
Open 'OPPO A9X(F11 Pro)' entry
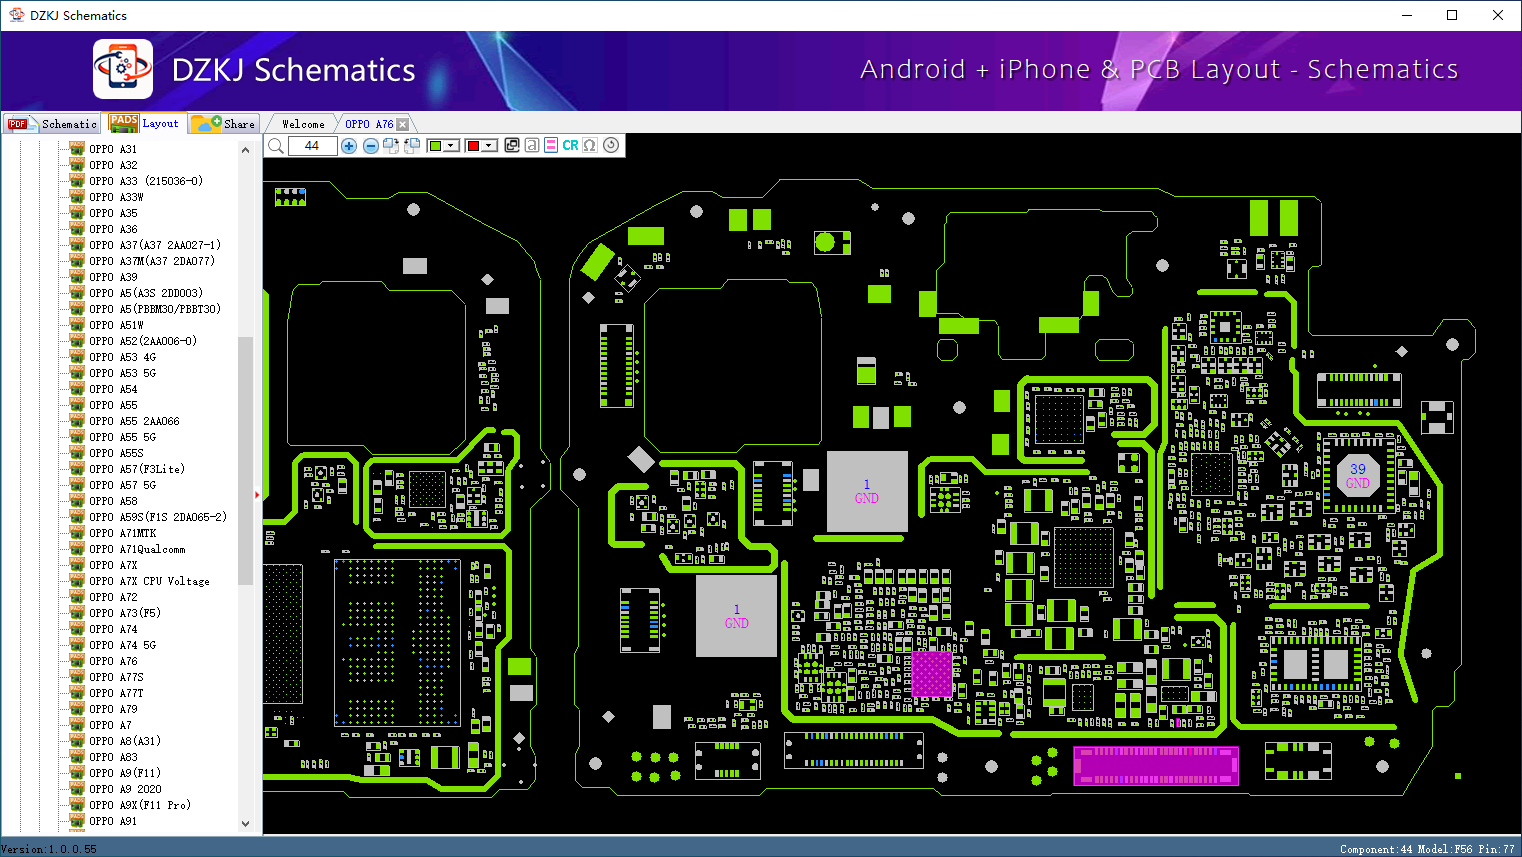click(140, 805)
